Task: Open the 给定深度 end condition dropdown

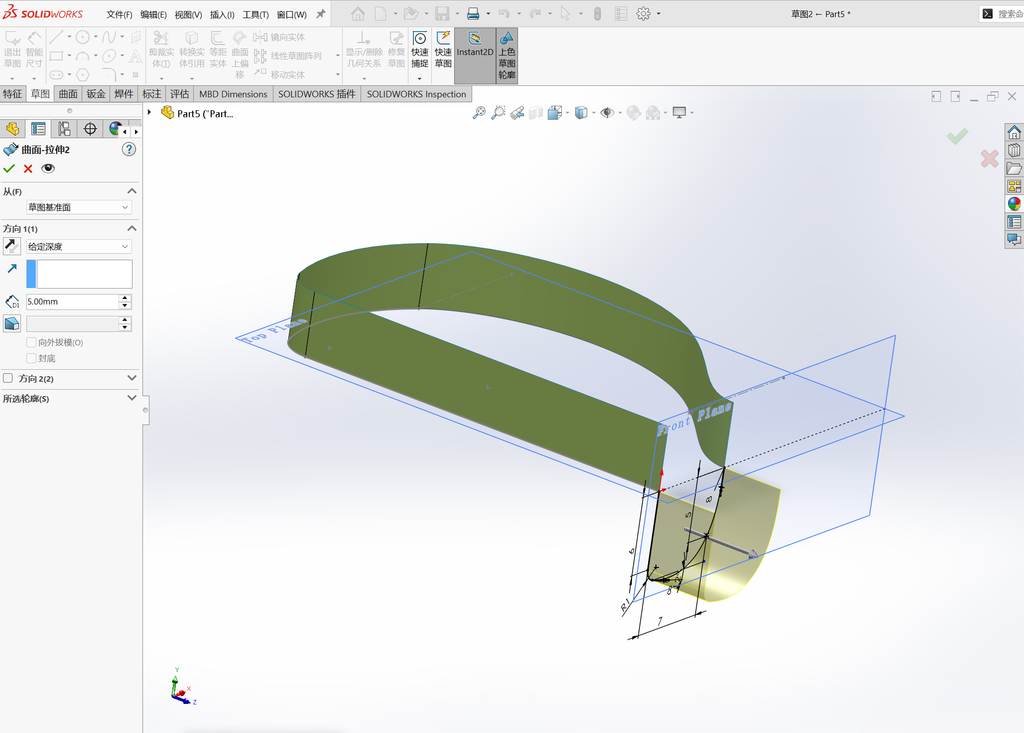Action: (78, 246)
